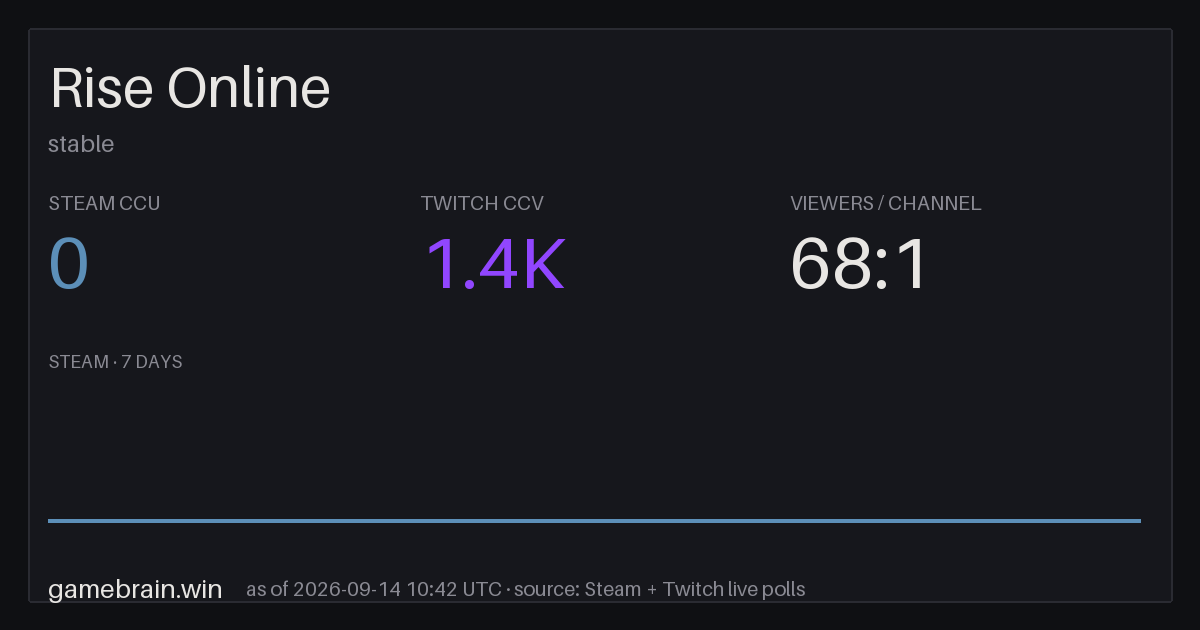
Task: Select the 68:1 ratio value
Action: tap(860, 265)
